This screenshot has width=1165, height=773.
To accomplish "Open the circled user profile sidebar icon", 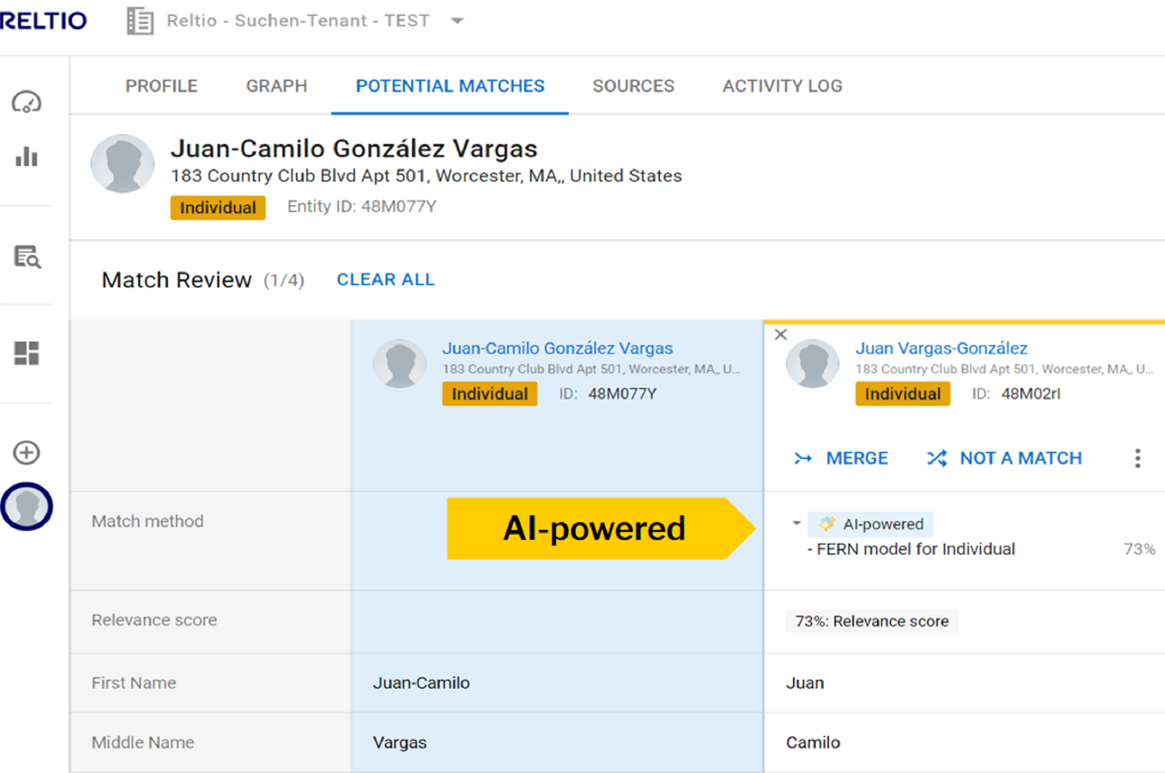I will point(26,507).
